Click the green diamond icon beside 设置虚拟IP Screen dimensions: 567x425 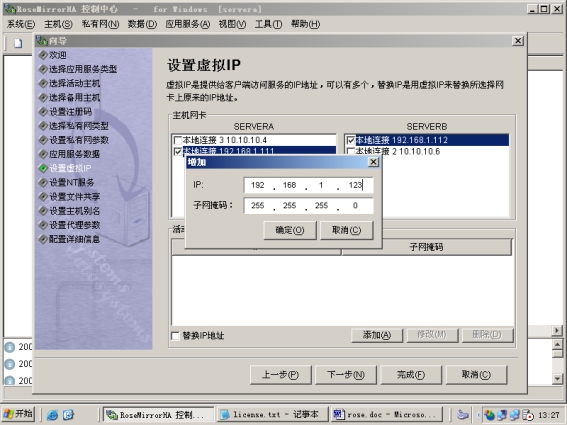43,168
